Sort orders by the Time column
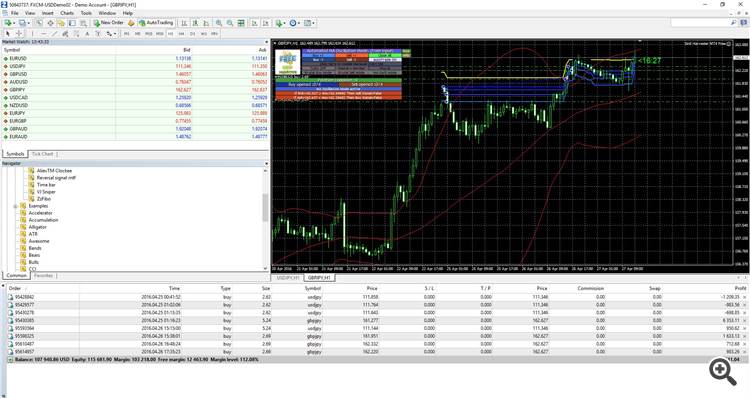This screenshot has height=398, width=750. [x=174, y=288]
